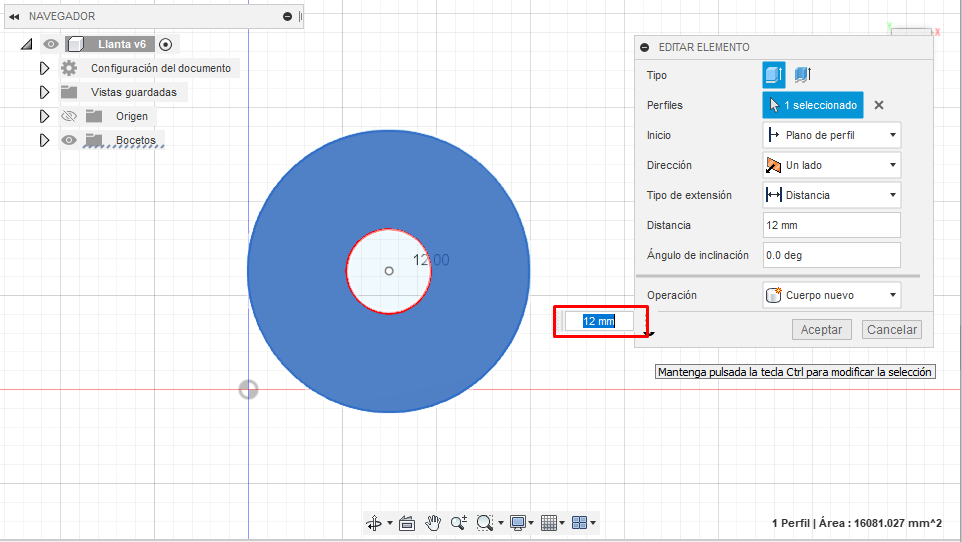The image size is (962, 542).
Task: Collapse the NAVEGADOR panel with double arrows
Action: click(14, 17)
